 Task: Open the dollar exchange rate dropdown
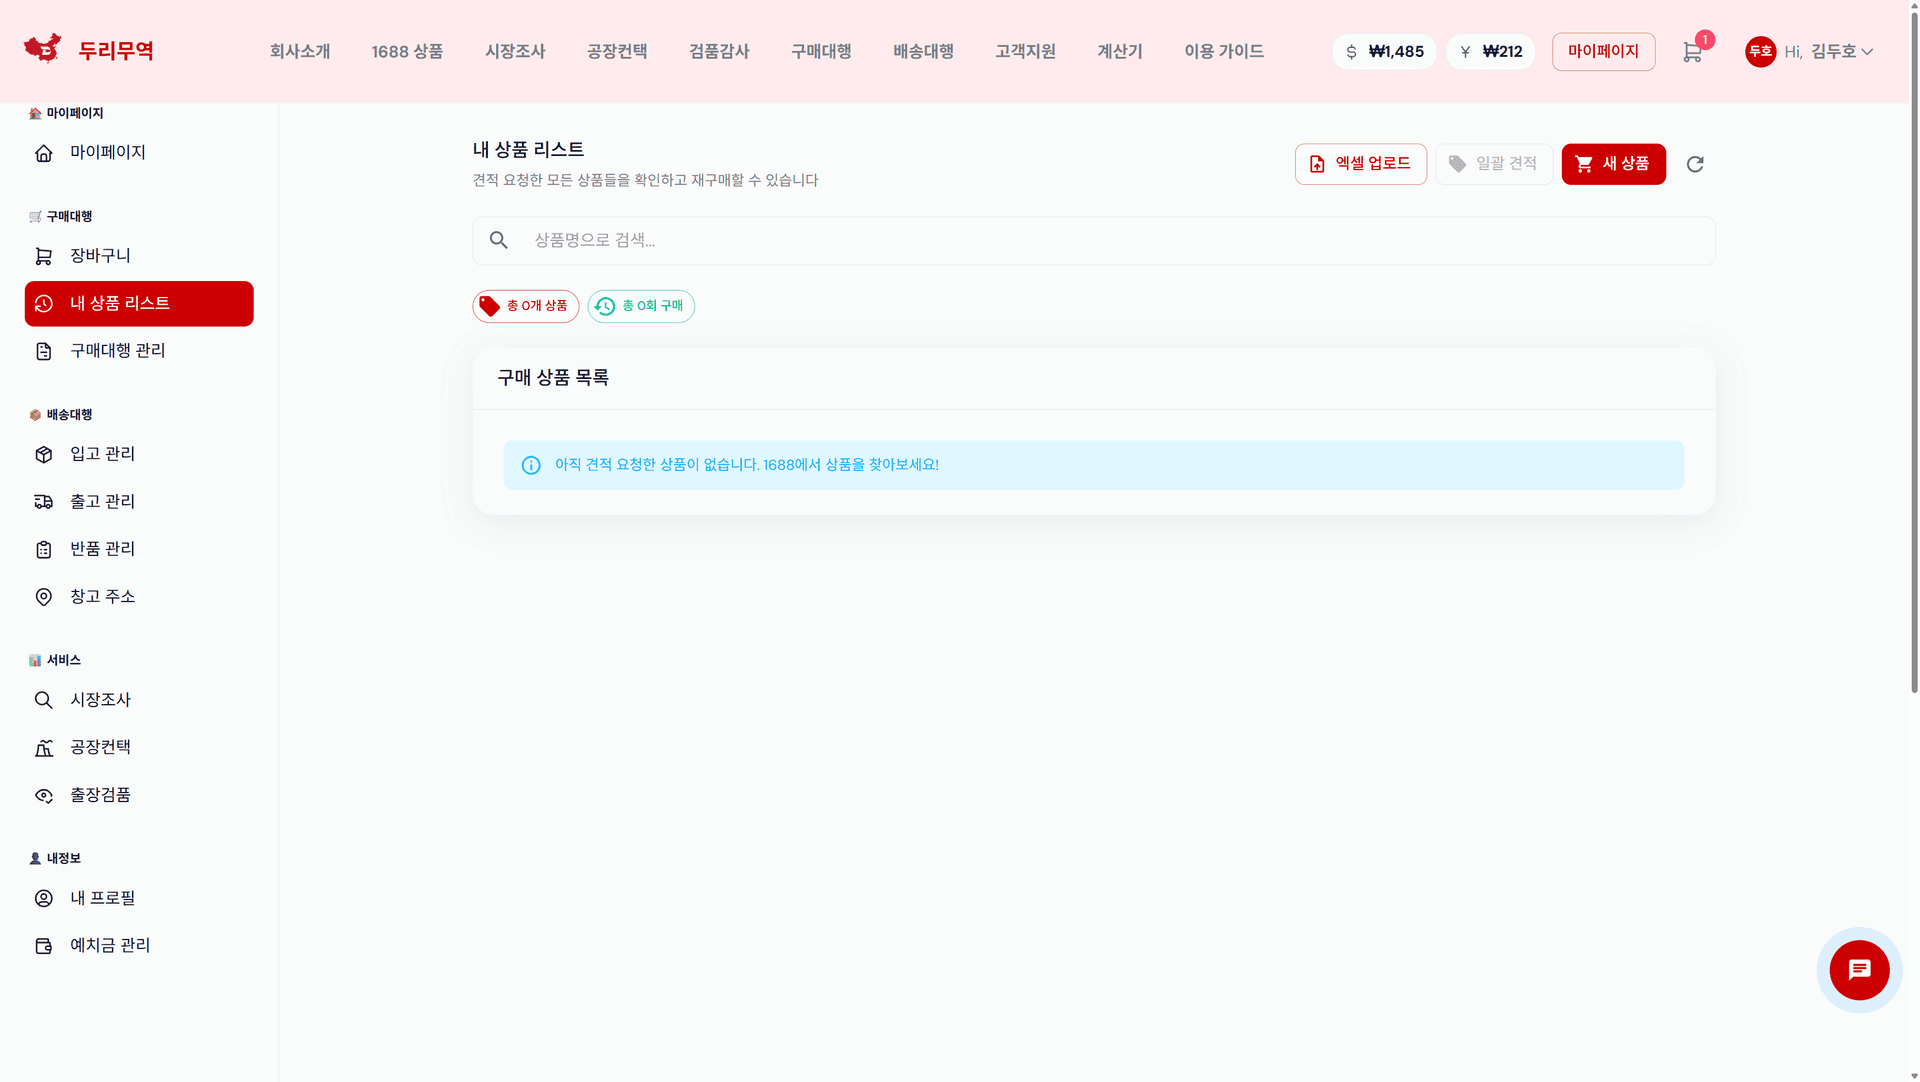click(x=1384, y=51)
